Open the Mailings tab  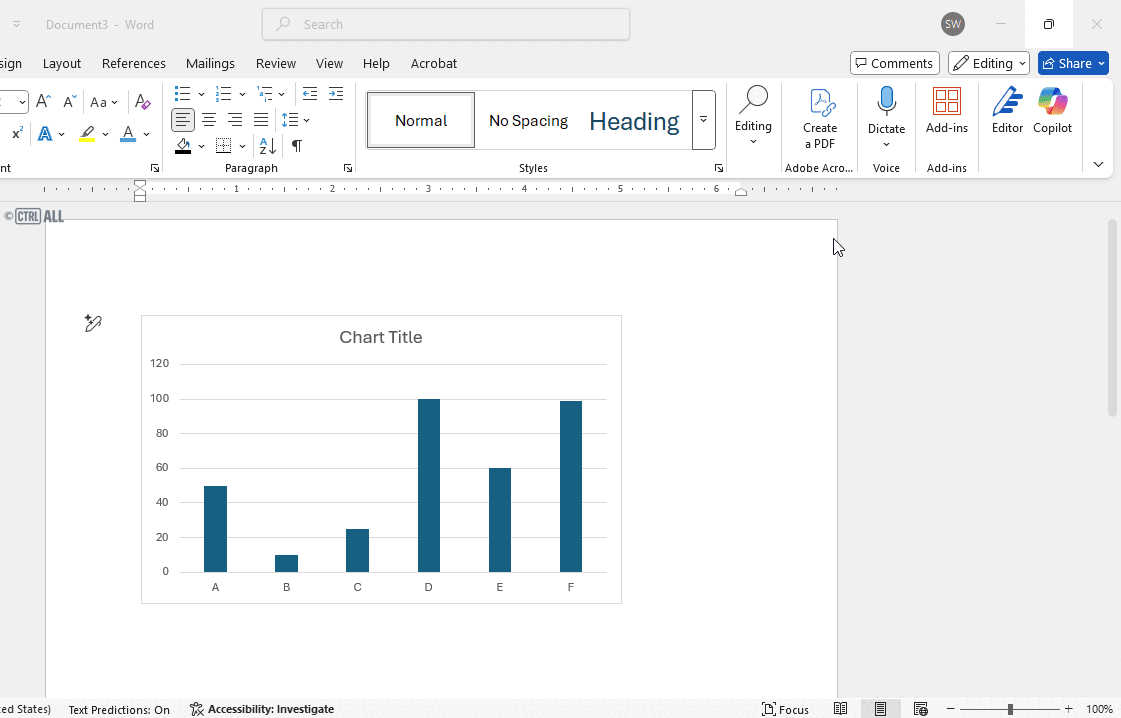coord(210,63)
